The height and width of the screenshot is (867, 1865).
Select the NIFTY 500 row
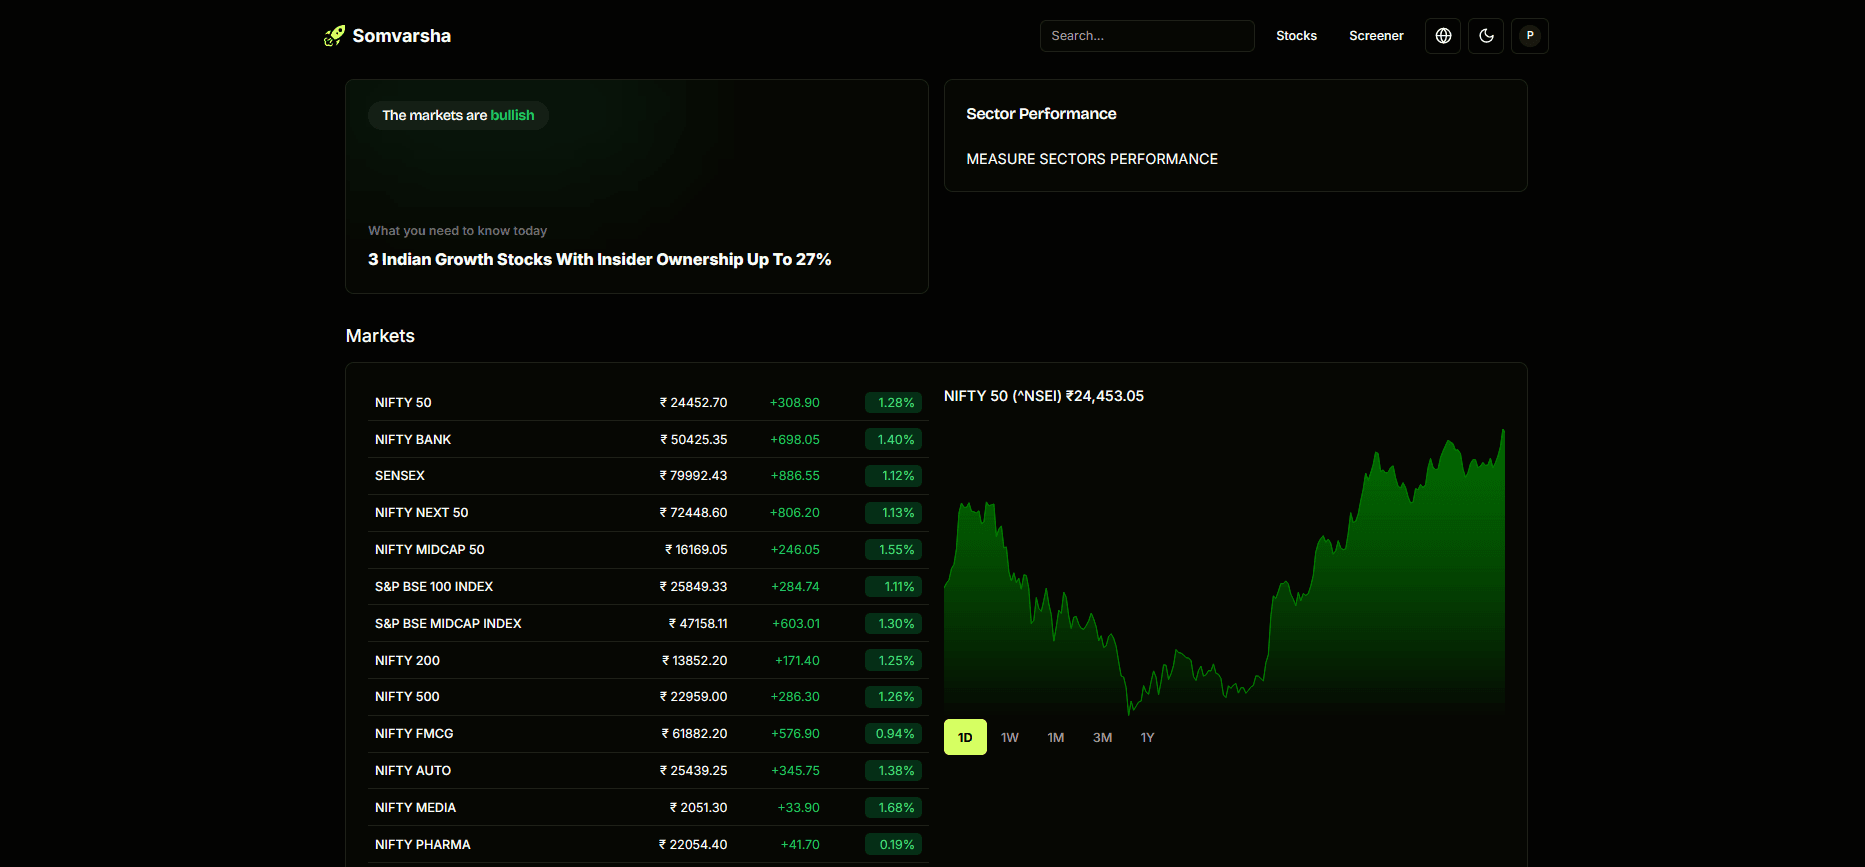(648, 697)
